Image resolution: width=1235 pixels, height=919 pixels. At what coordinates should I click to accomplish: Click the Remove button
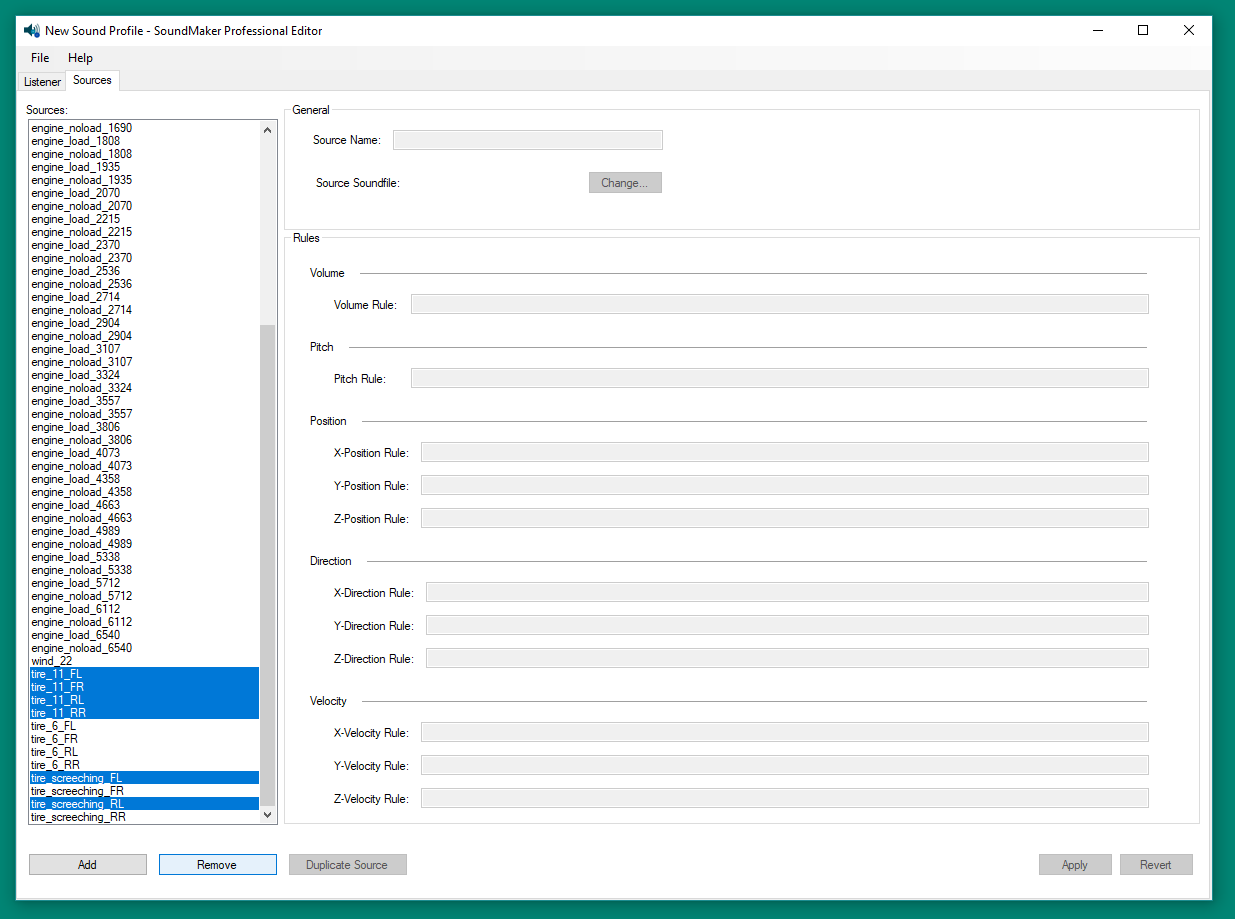217,865
